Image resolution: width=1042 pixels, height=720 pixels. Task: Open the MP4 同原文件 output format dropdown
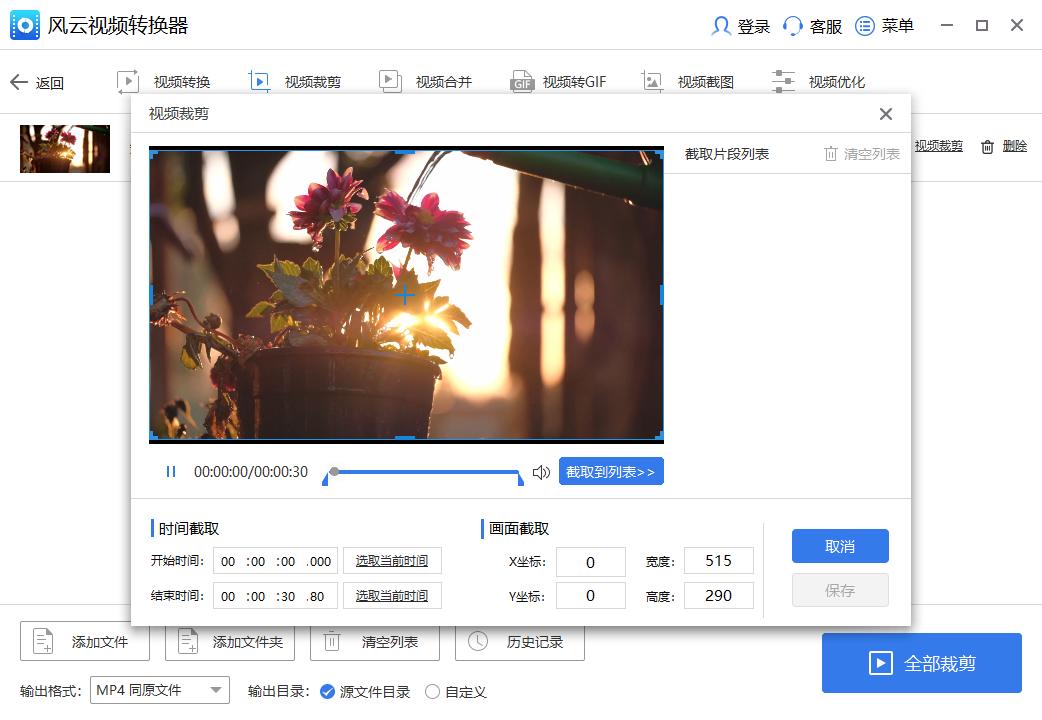click(160, 690)
